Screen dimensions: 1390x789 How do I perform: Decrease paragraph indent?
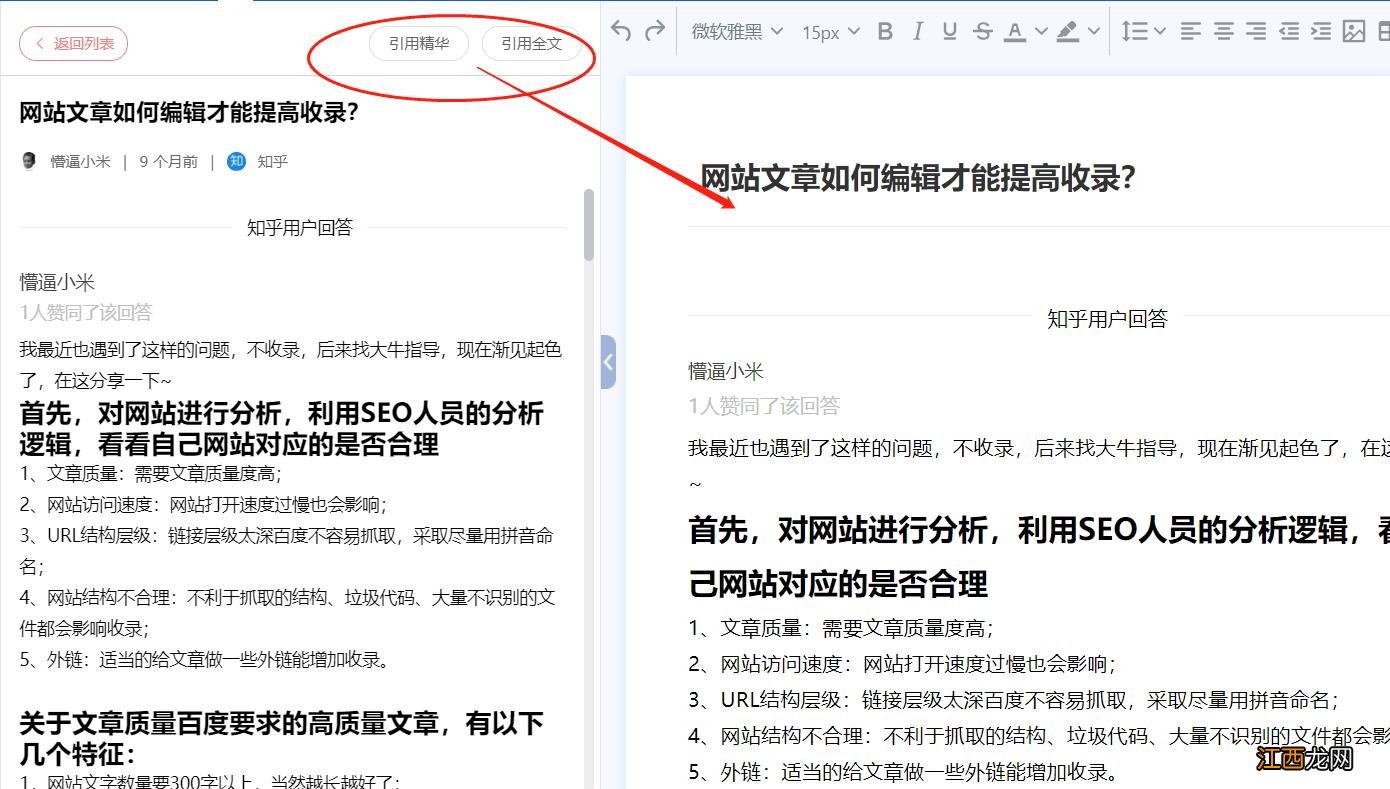pos(1289,32)
